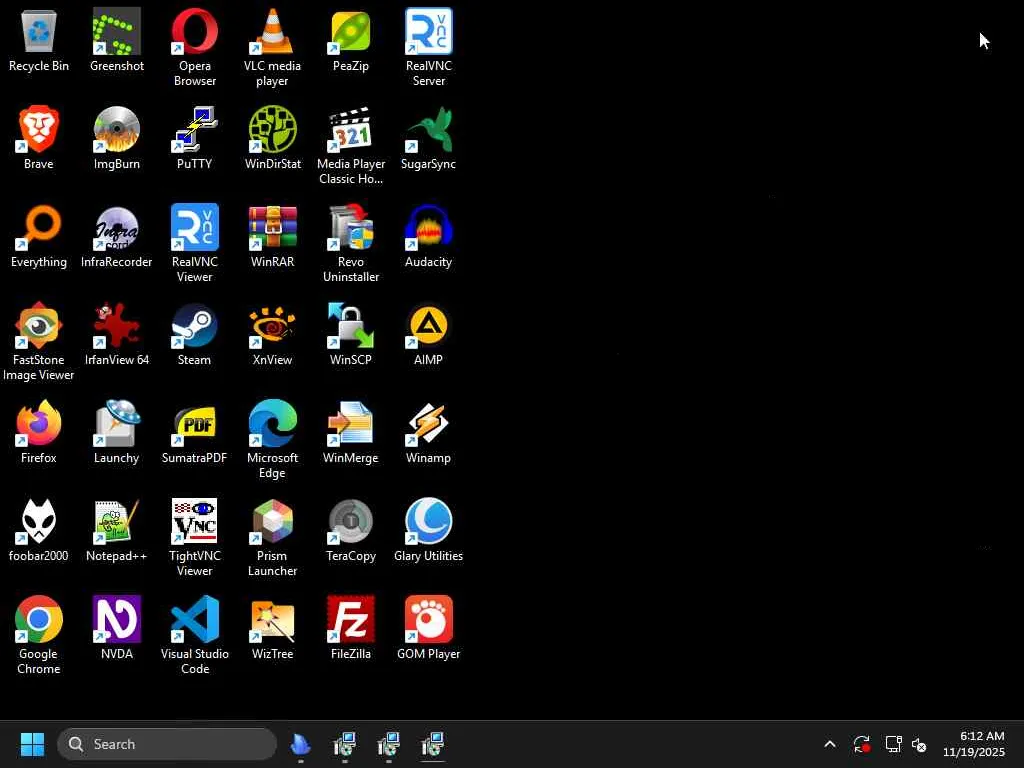This screenshot has height=768, width=1024.
Task: Open Firefox desktop shortcut
Action: point(39,432)
